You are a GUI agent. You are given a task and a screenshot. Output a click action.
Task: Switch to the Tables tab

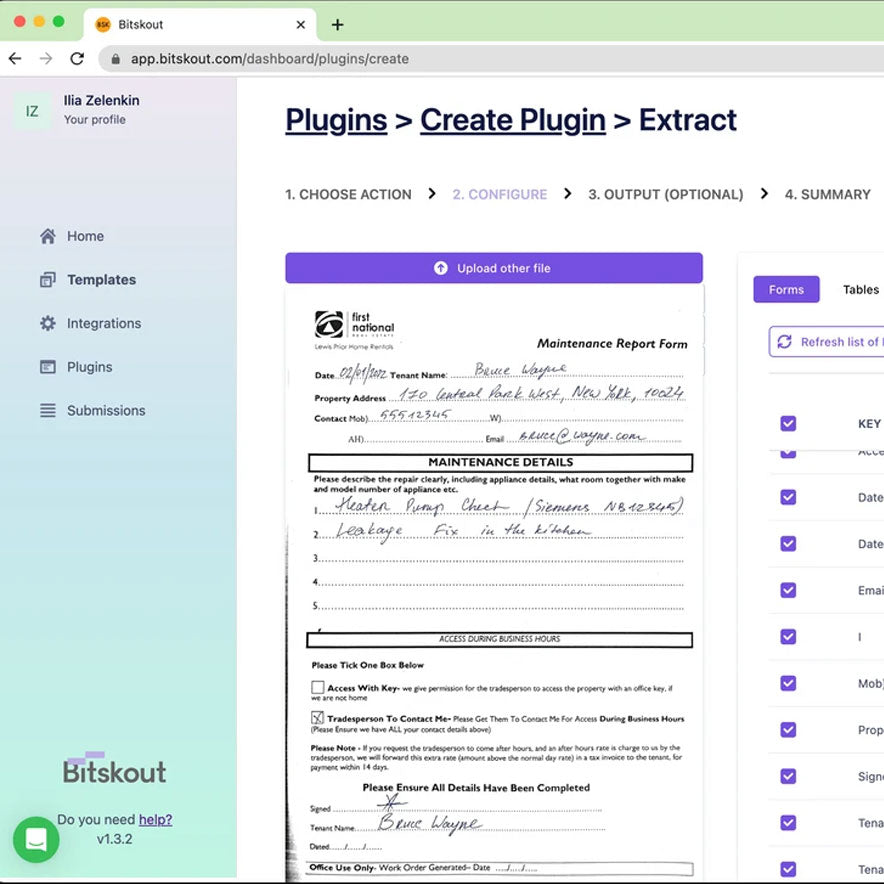pyautogui.click(x=860, y=290)
